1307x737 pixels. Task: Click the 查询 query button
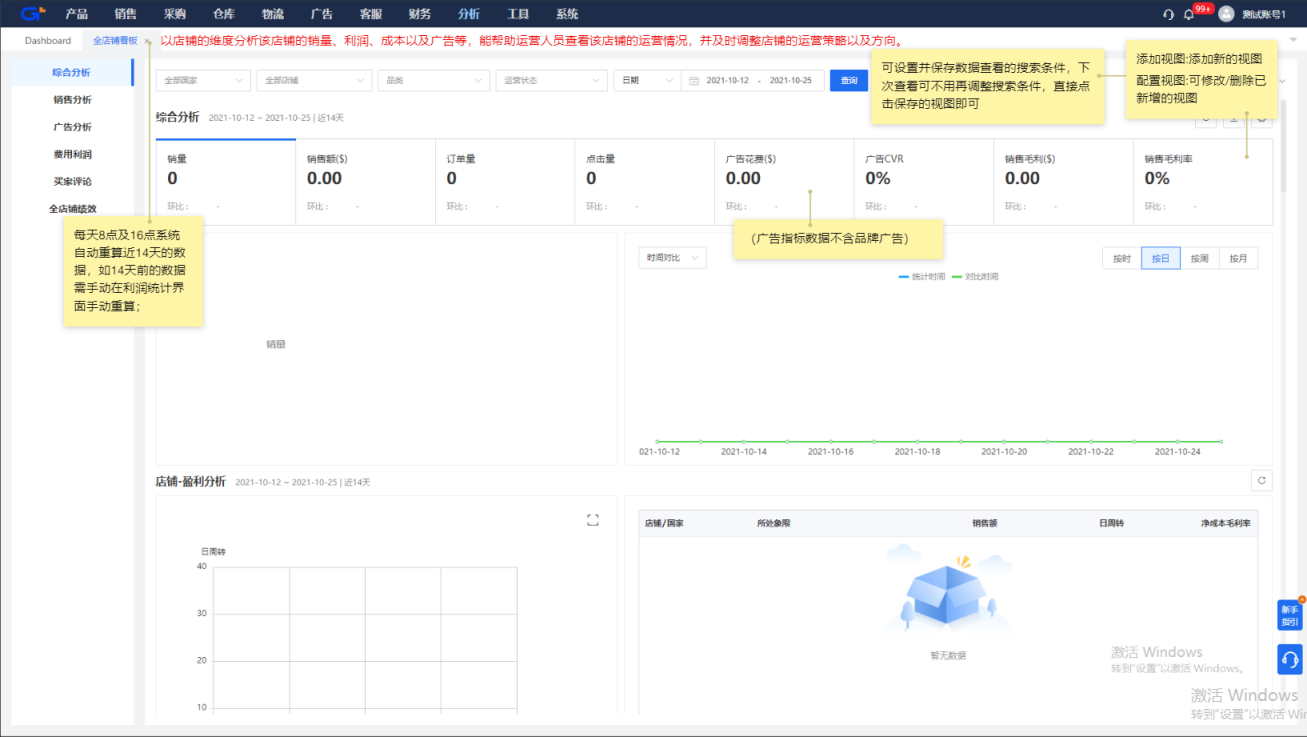[848, 79]
